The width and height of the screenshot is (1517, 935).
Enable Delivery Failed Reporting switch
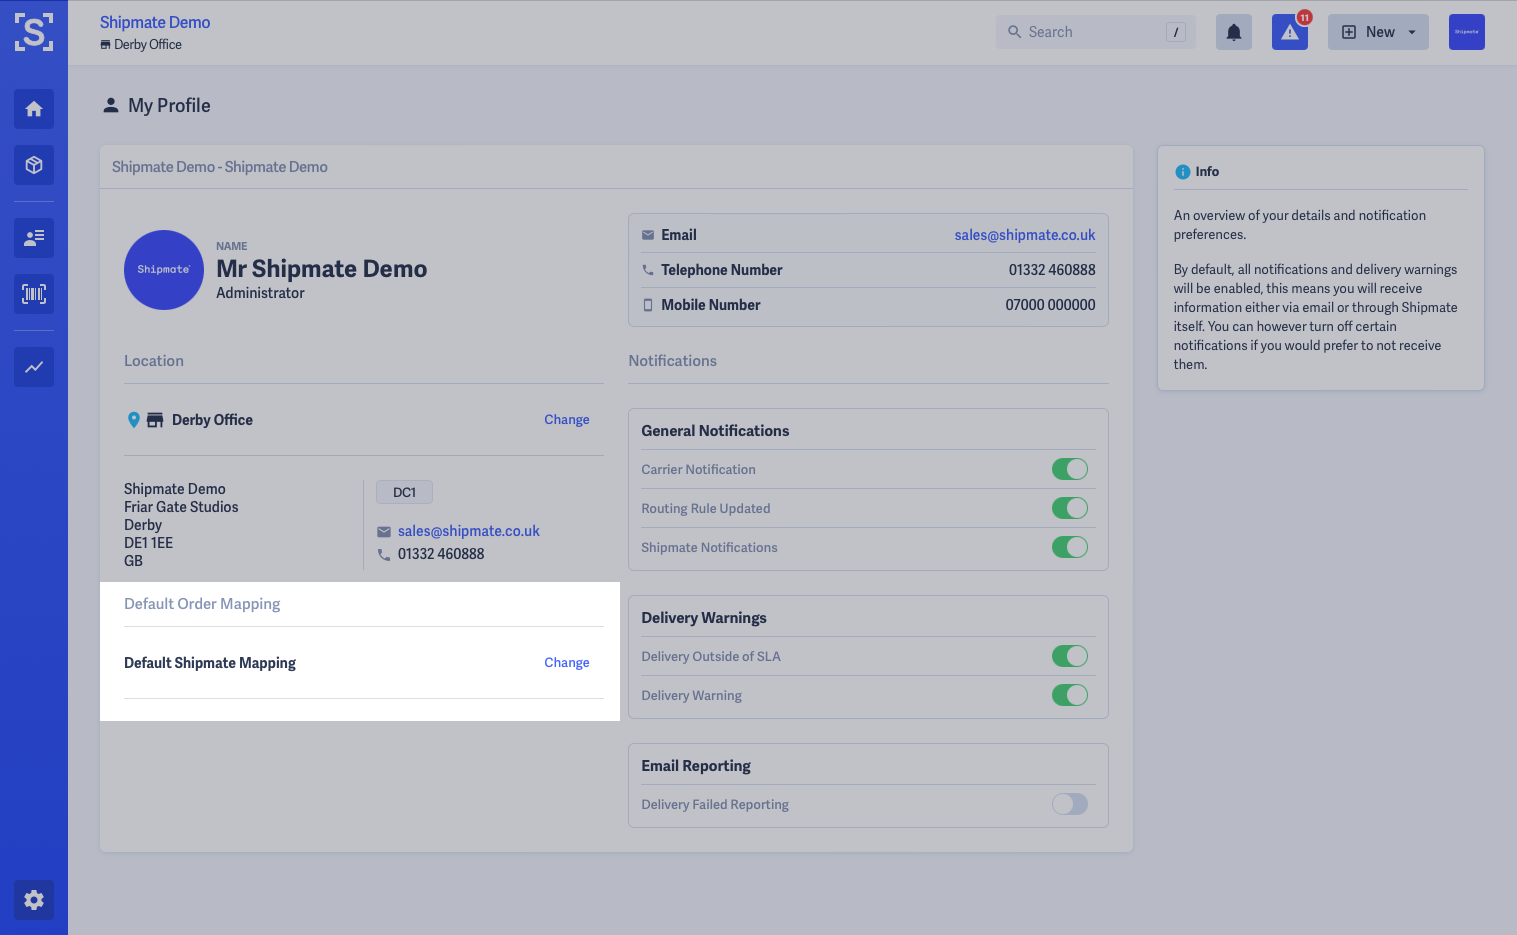[1070, 804]
